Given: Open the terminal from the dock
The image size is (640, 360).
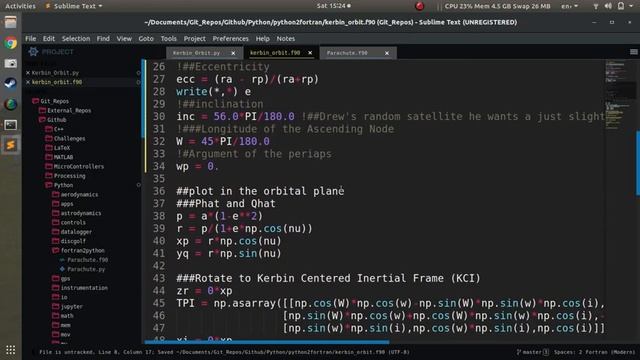Looking at the screenshot, I should click(x=11, y=124).
